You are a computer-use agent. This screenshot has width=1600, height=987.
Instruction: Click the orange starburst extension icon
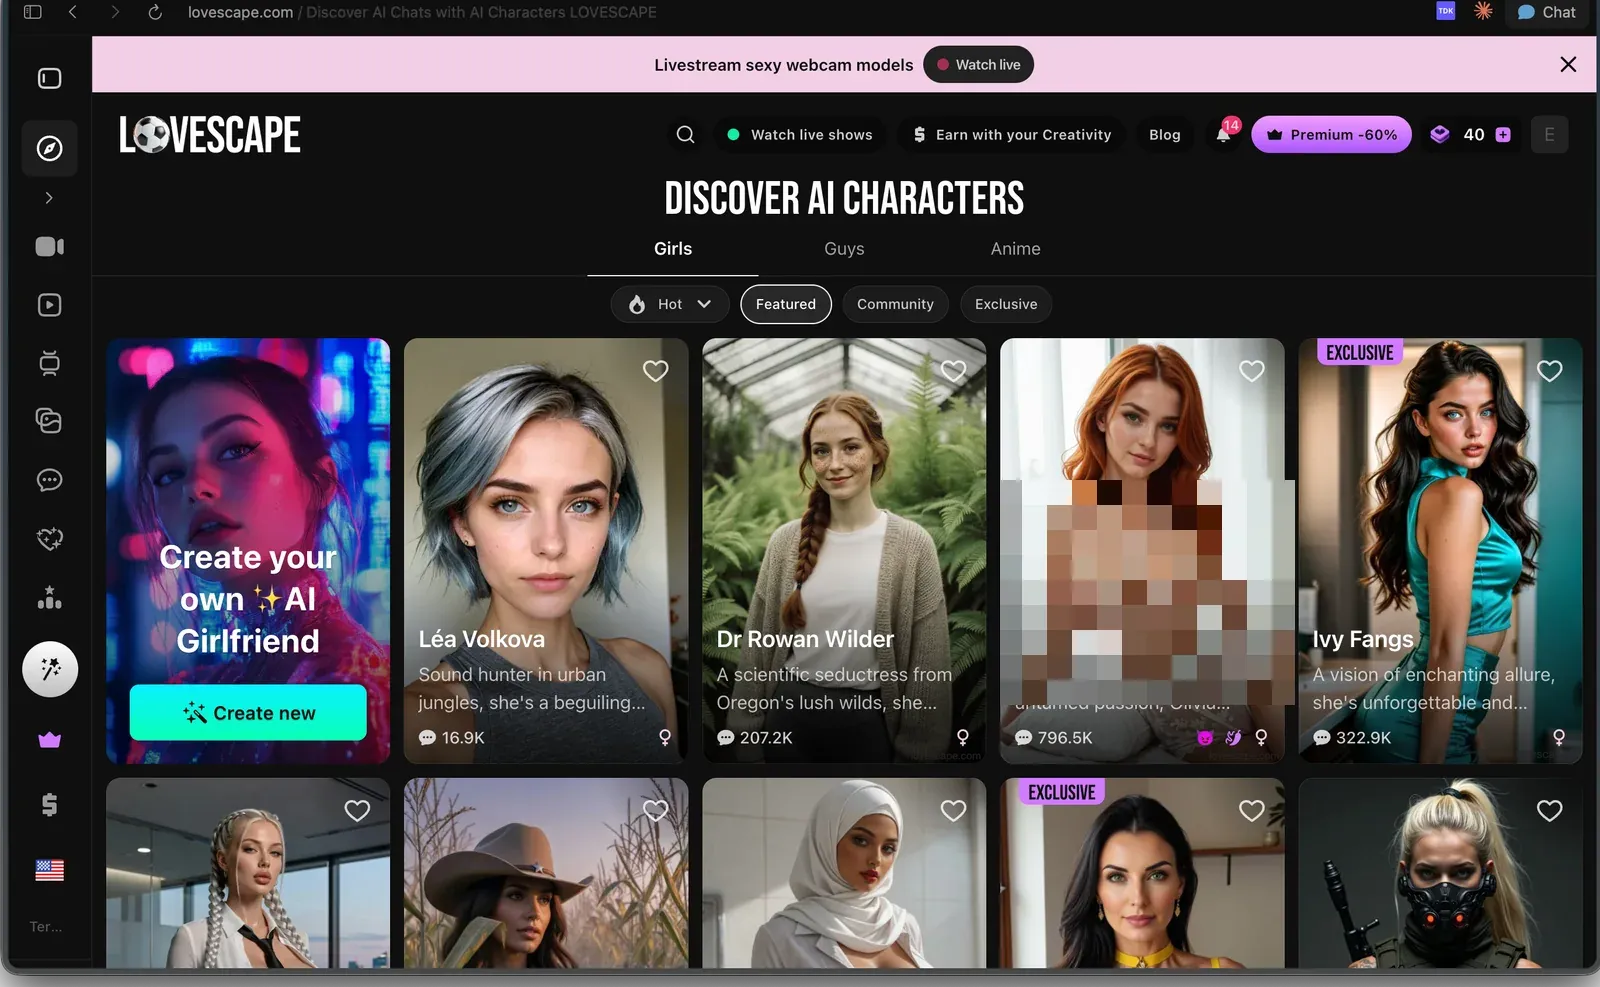1483,11
